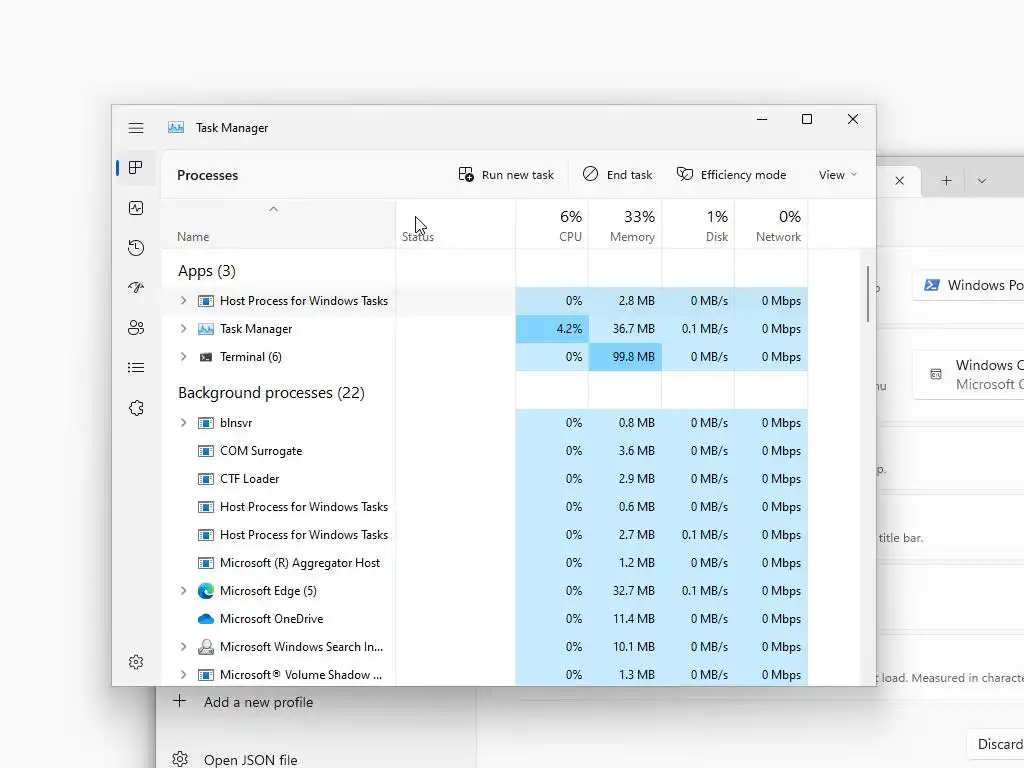The image size is (1024, 768).
Task: Click the 11.4 MB OneDrive memory cell
Action: [x=626, y=619]
